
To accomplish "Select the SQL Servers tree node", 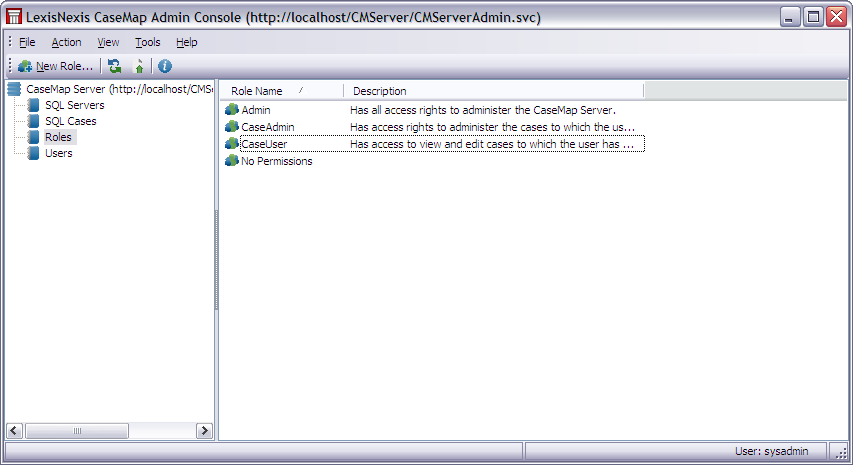I will 75,105.
